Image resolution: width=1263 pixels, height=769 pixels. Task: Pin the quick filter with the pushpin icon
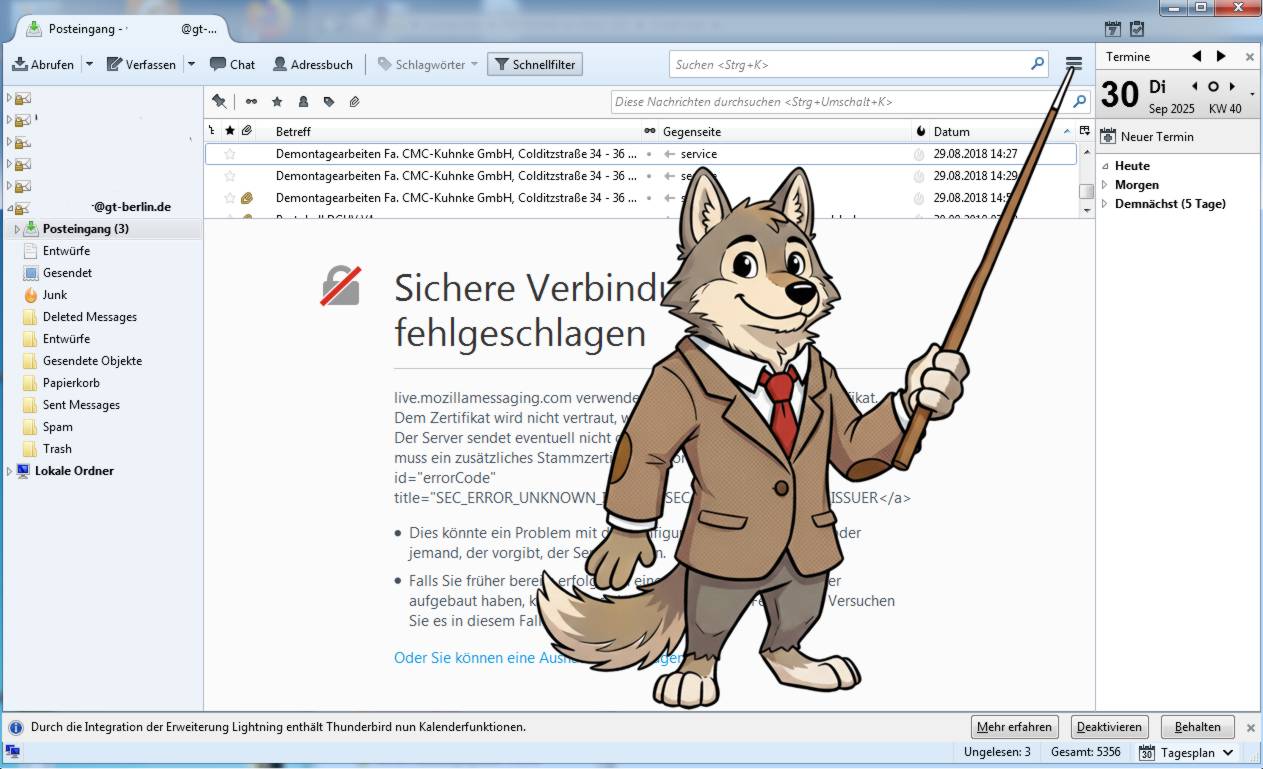click(219, 102)
